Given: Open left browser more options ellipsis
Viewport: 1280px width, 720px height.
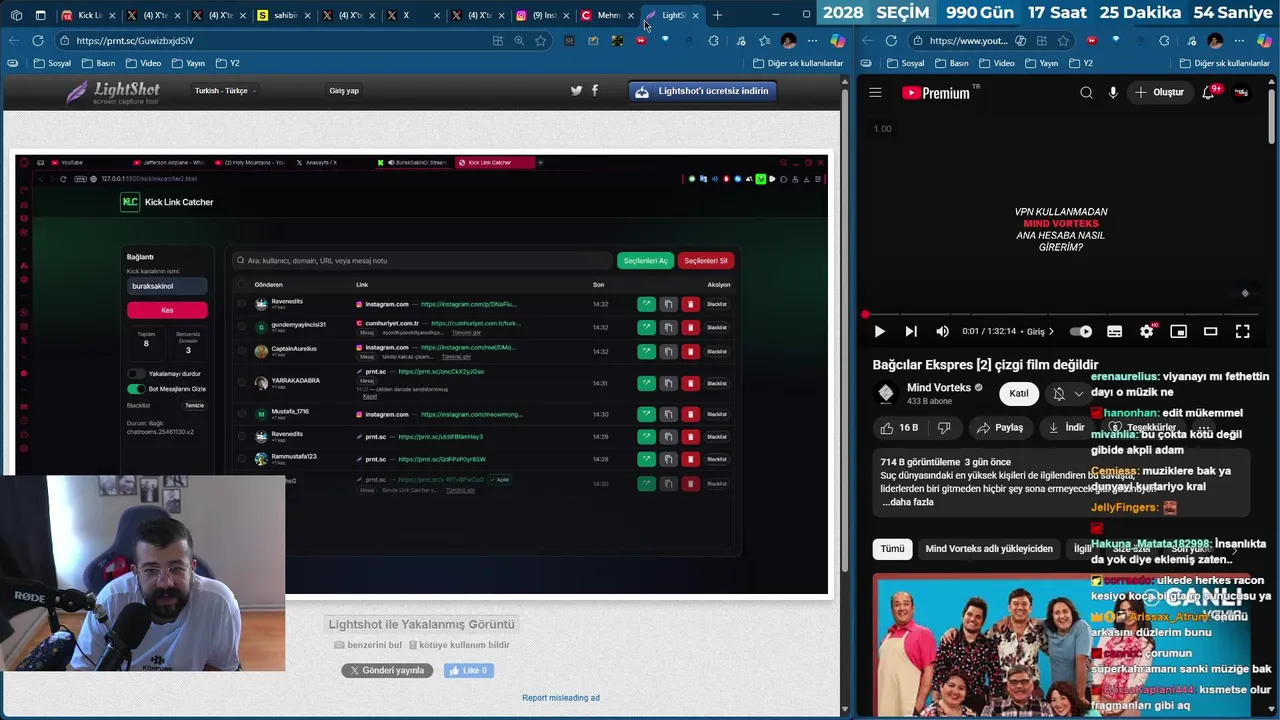Looking at the screenshot, I should pos(813,41).
